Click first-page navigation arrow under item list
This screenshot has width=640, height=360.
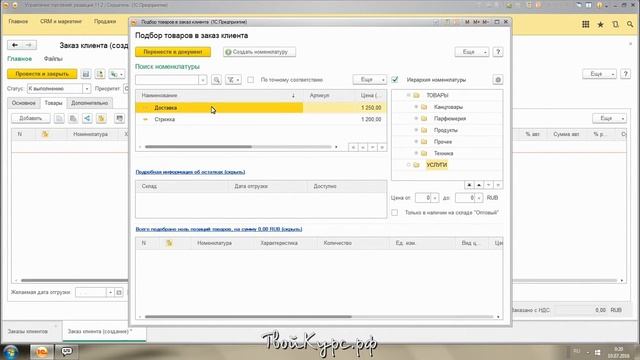click(x=353, y=147)
